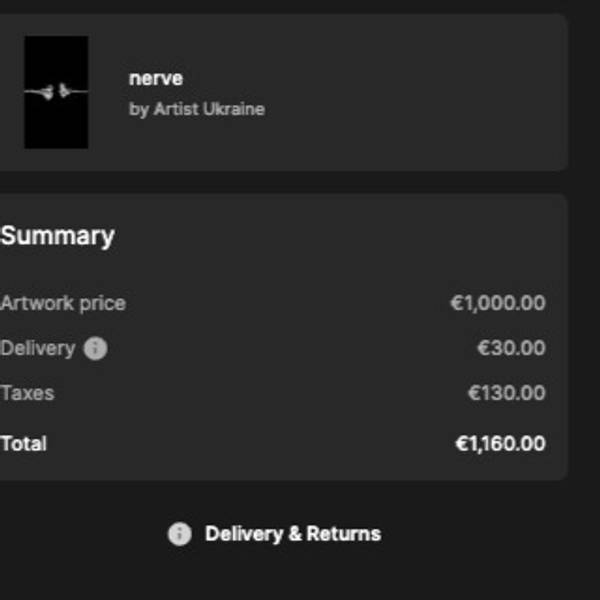The width and height of the screenshot is (600, 600).
Task: Open the nerve artwork thumbnail
Action: (56, 92)
